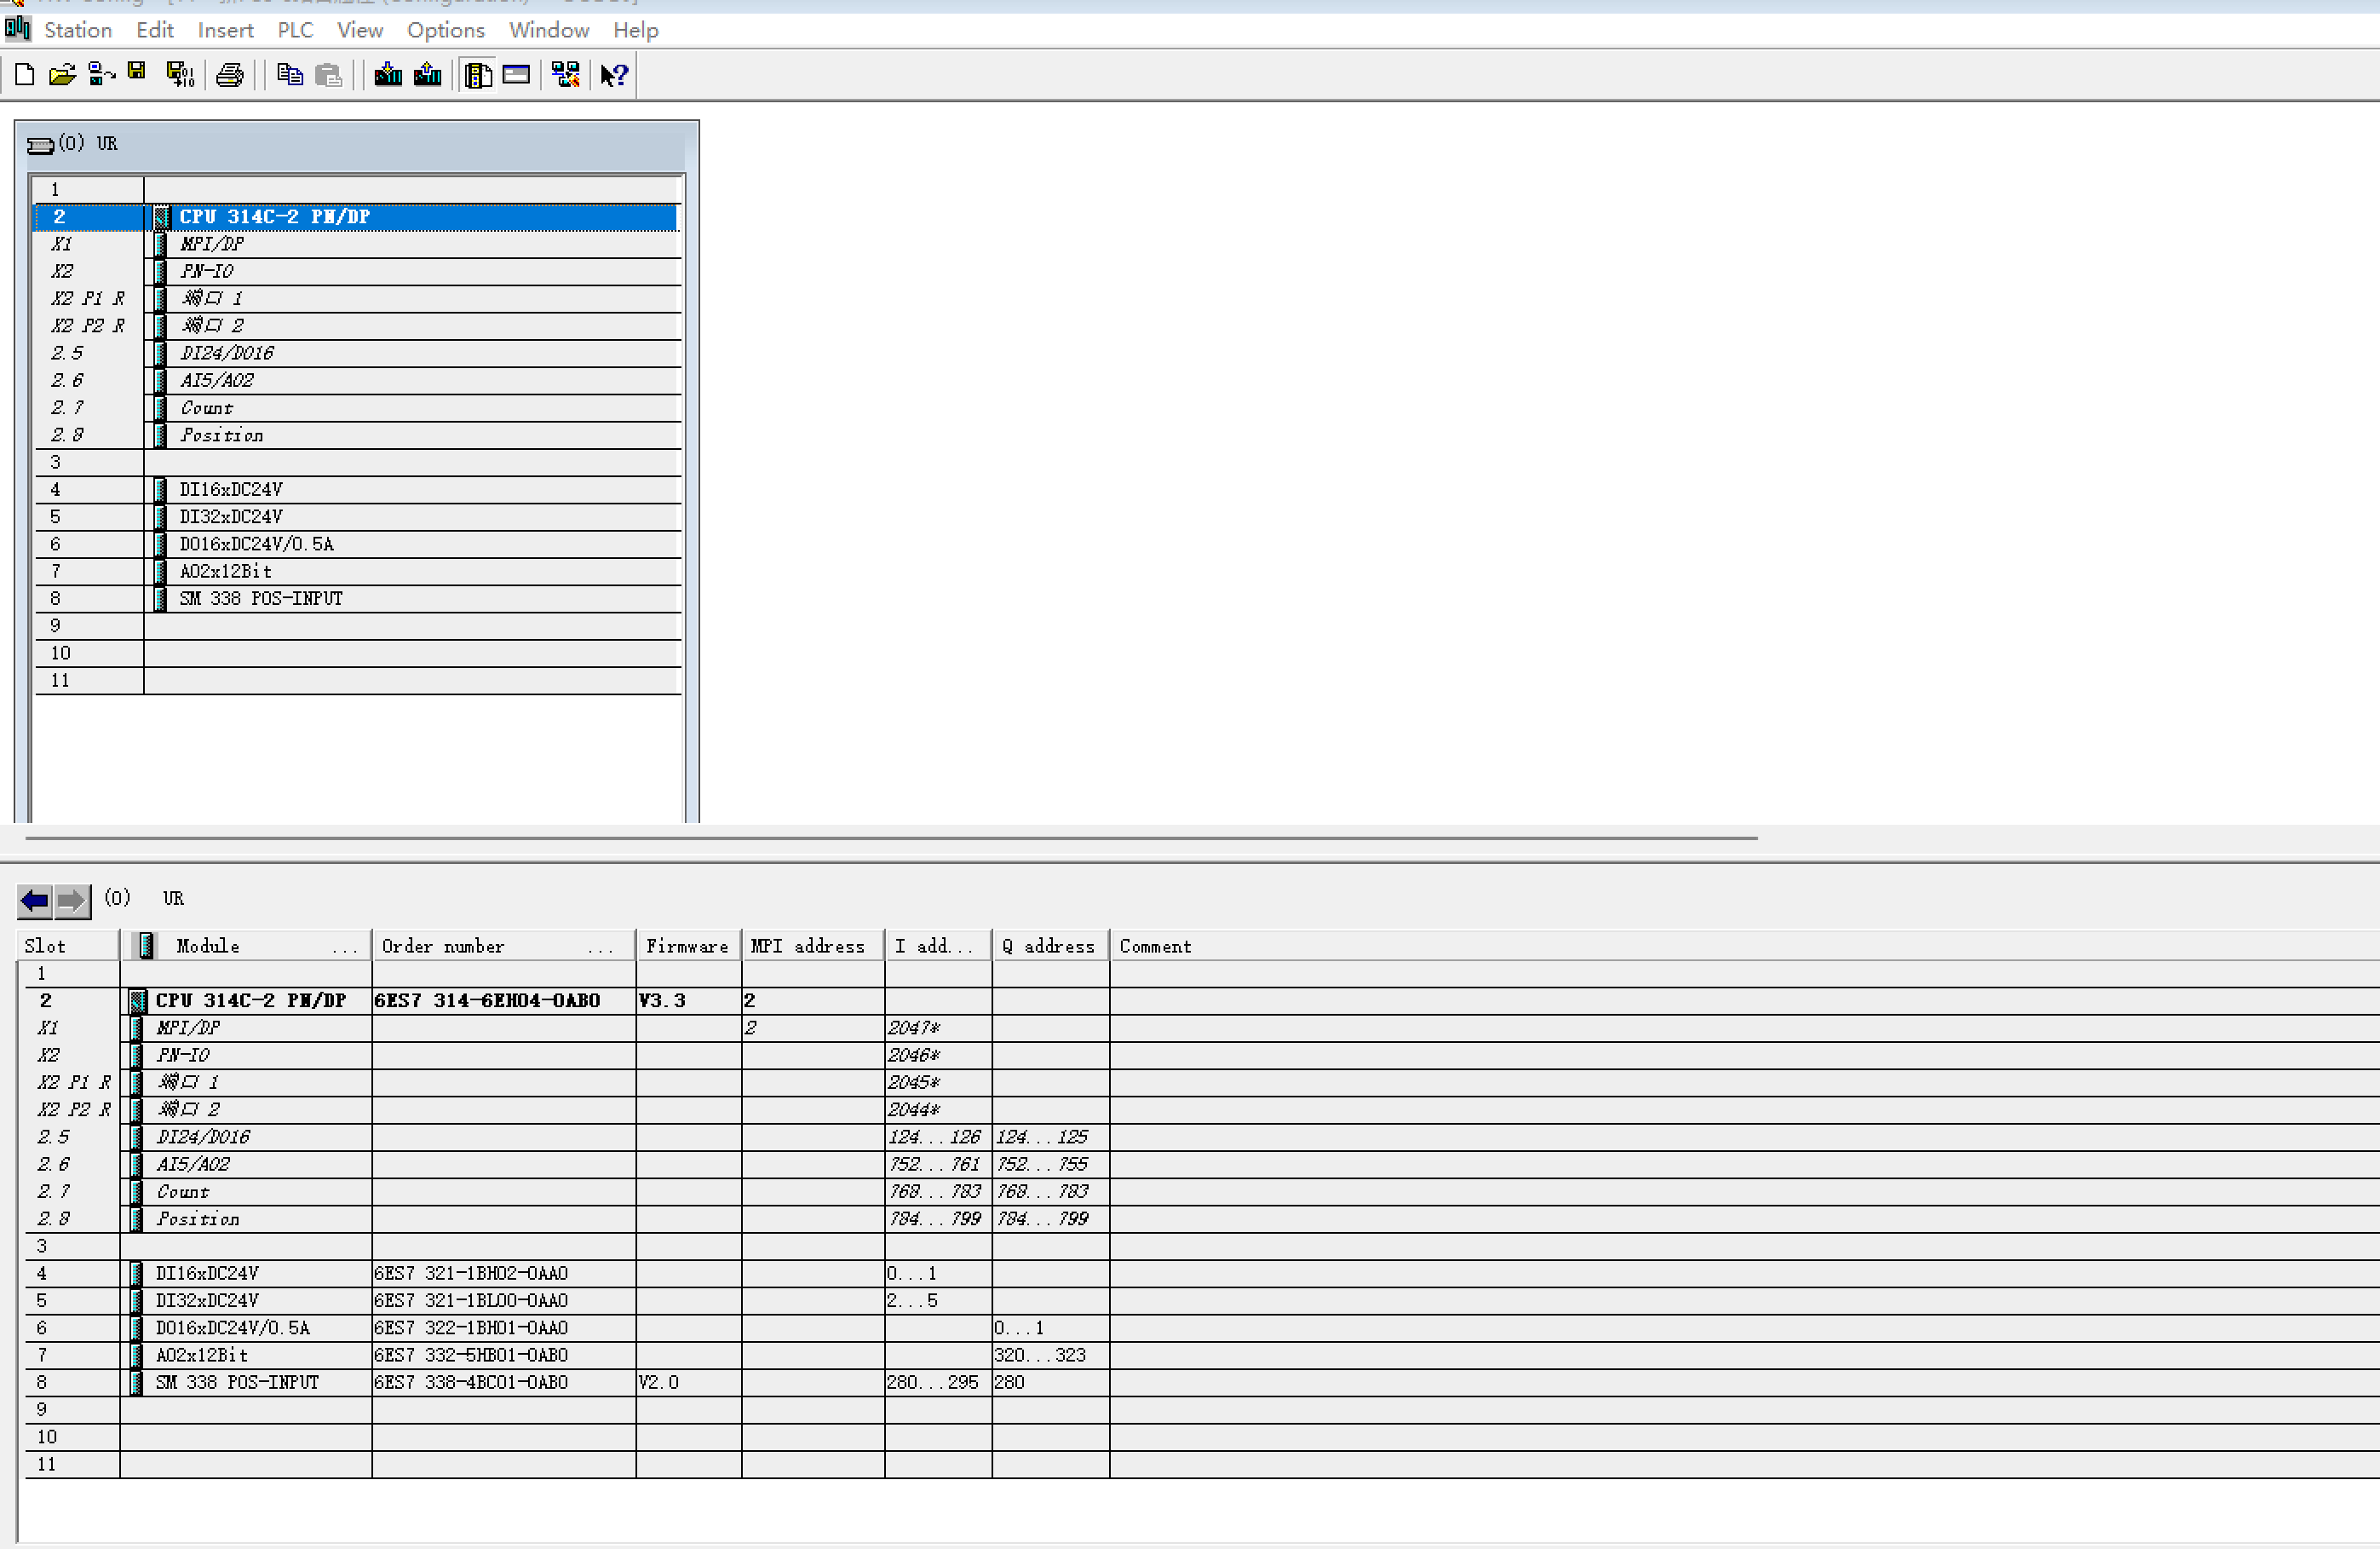Viewport: 2380px width, 1549px height.
Task: Select DI32xDC24V row in detail table
Action: pyautogui.click(x=207, y=1301)
